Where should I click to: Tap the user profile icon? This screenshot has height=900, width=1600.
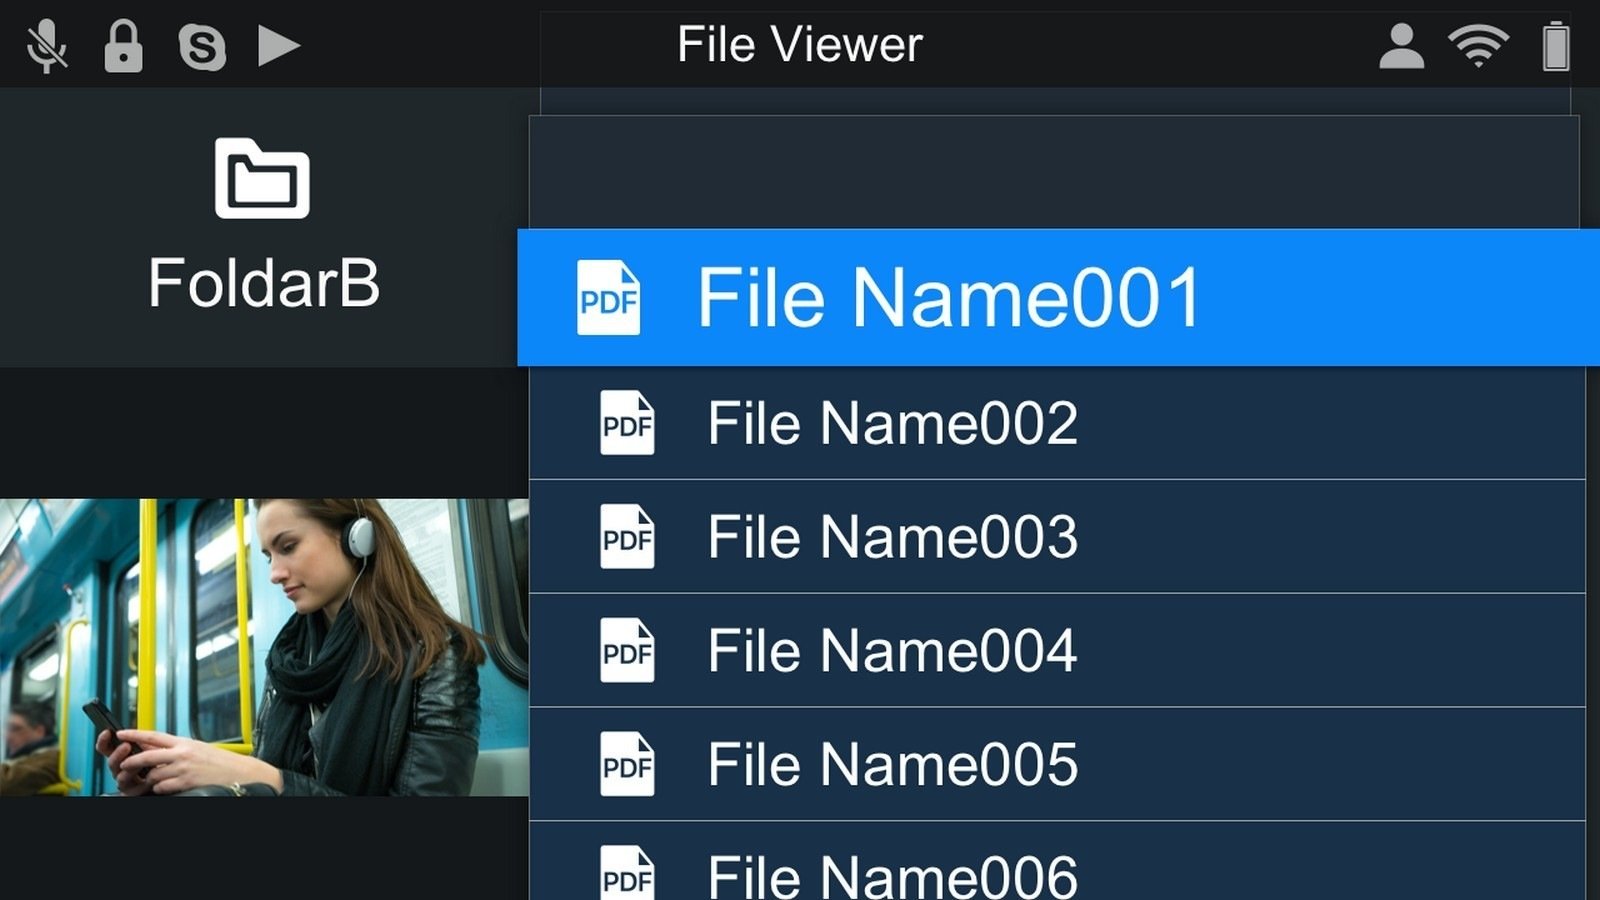click(1401, 46)
